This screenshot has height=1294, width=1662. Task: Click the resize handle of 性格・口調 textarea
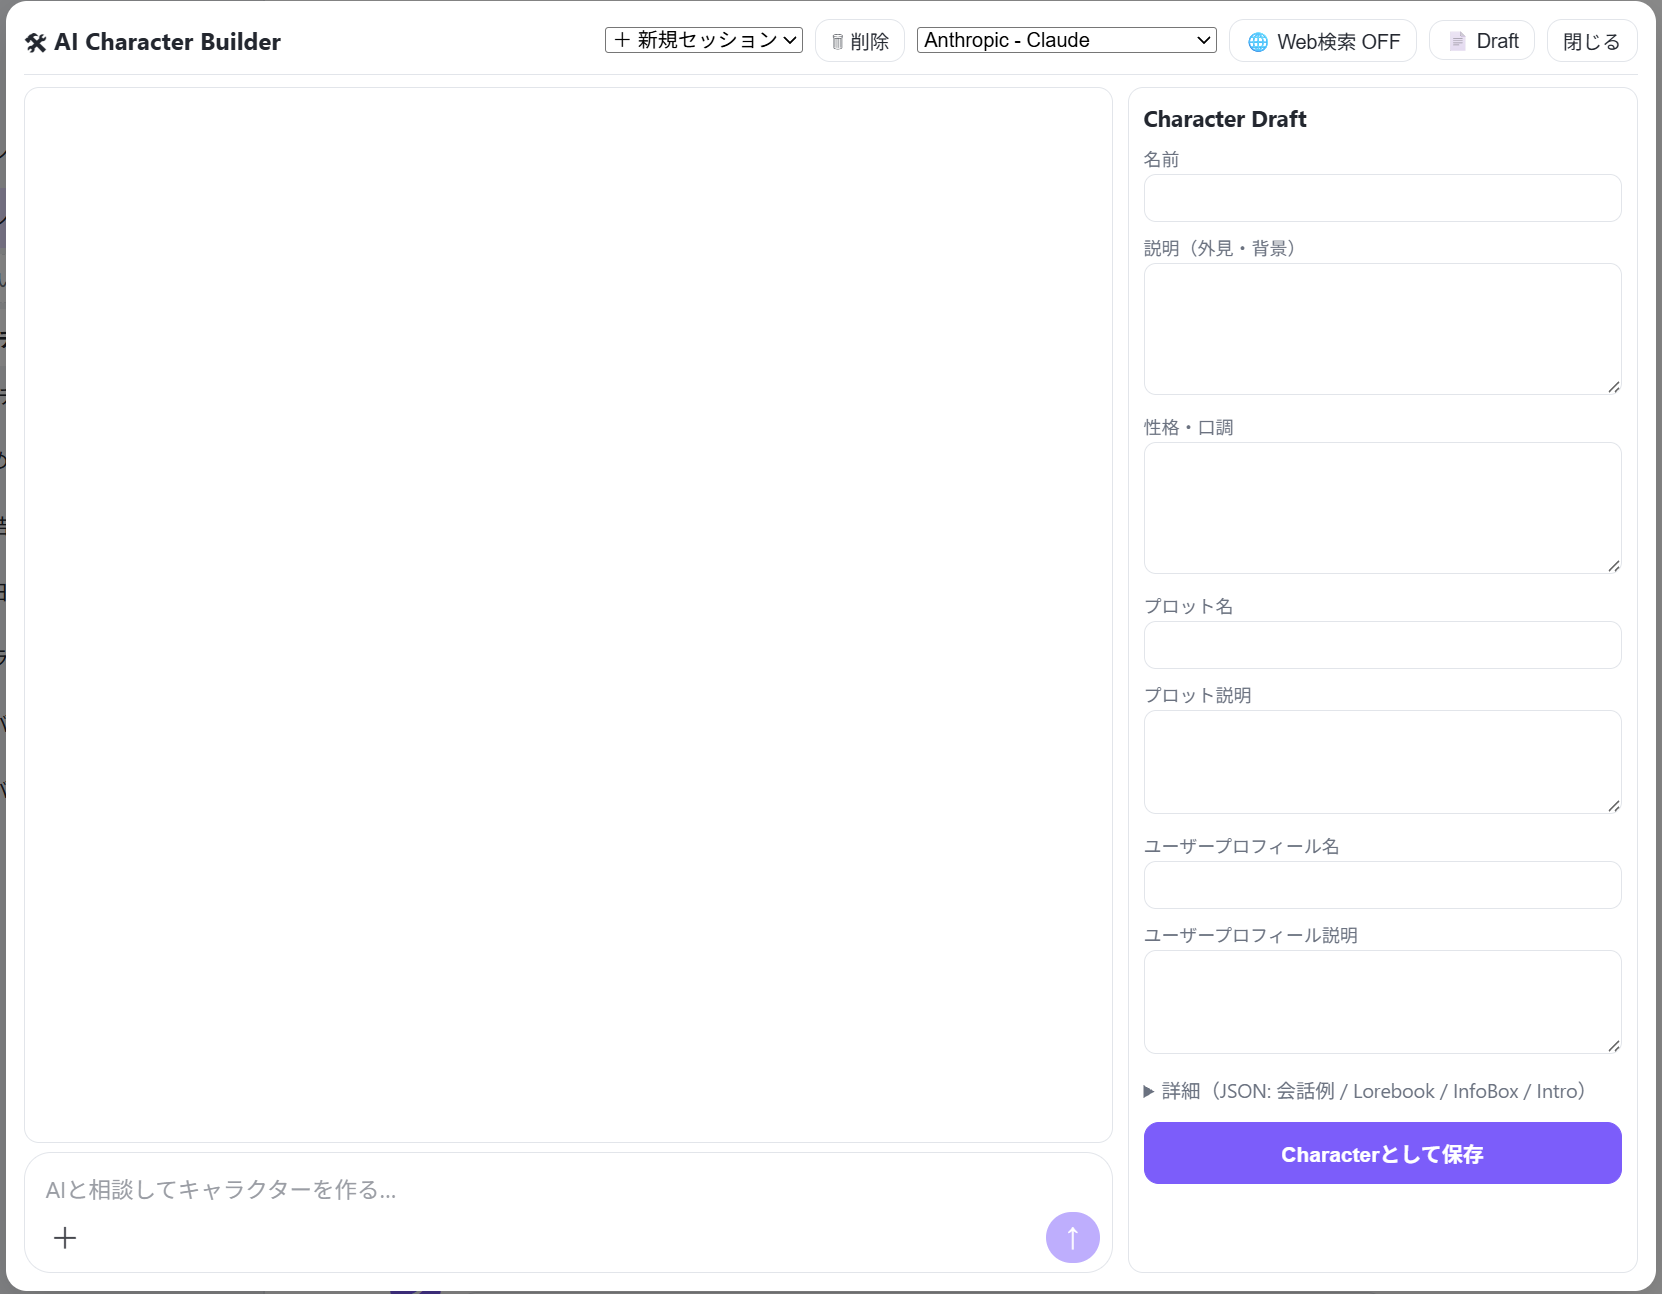tap(1614, 566)
